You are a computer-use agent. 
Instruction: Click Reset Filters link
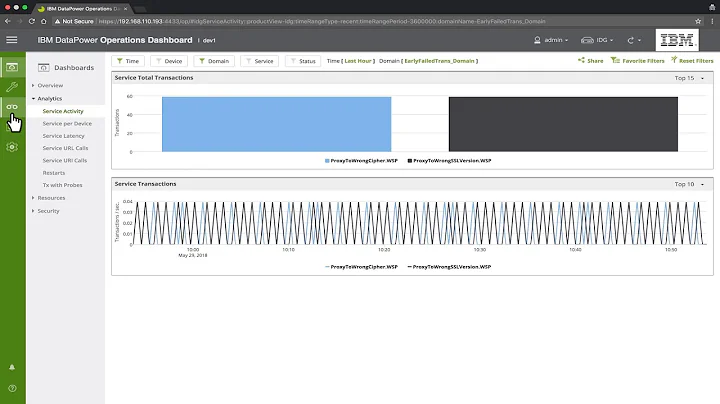[696, 61]
